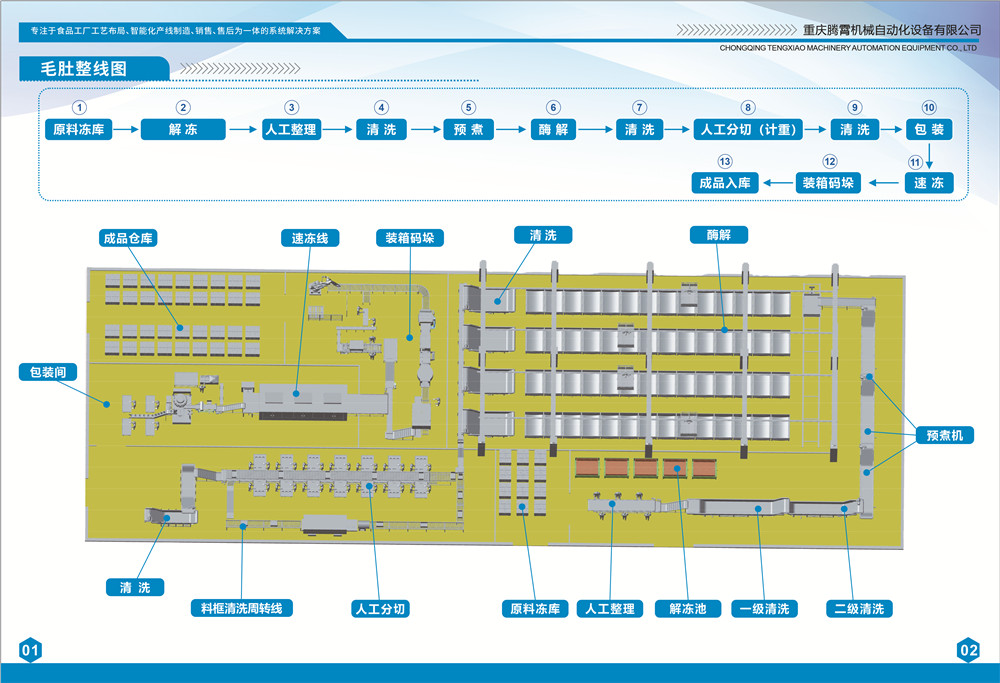Click the 二级清洗 label
The image size is (1000, 683).
click(x=859, y=608)
